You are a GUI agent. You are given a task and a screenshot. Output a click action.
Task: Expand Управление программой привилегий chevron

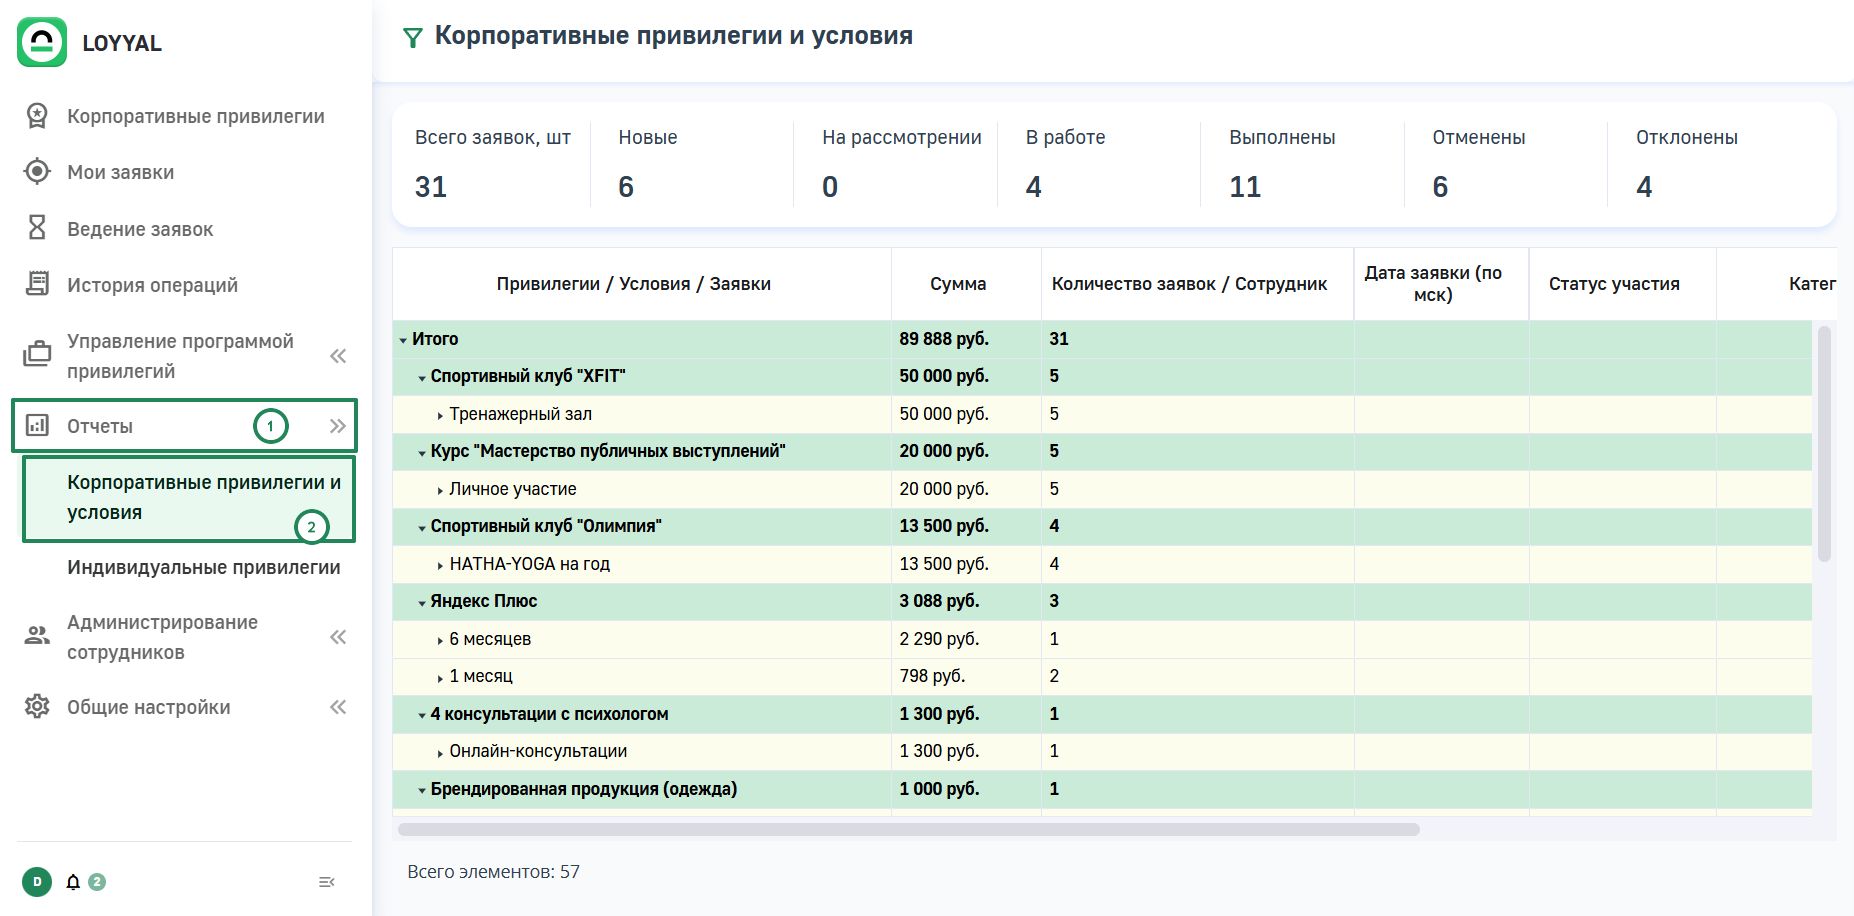click(x=338, y=356)
